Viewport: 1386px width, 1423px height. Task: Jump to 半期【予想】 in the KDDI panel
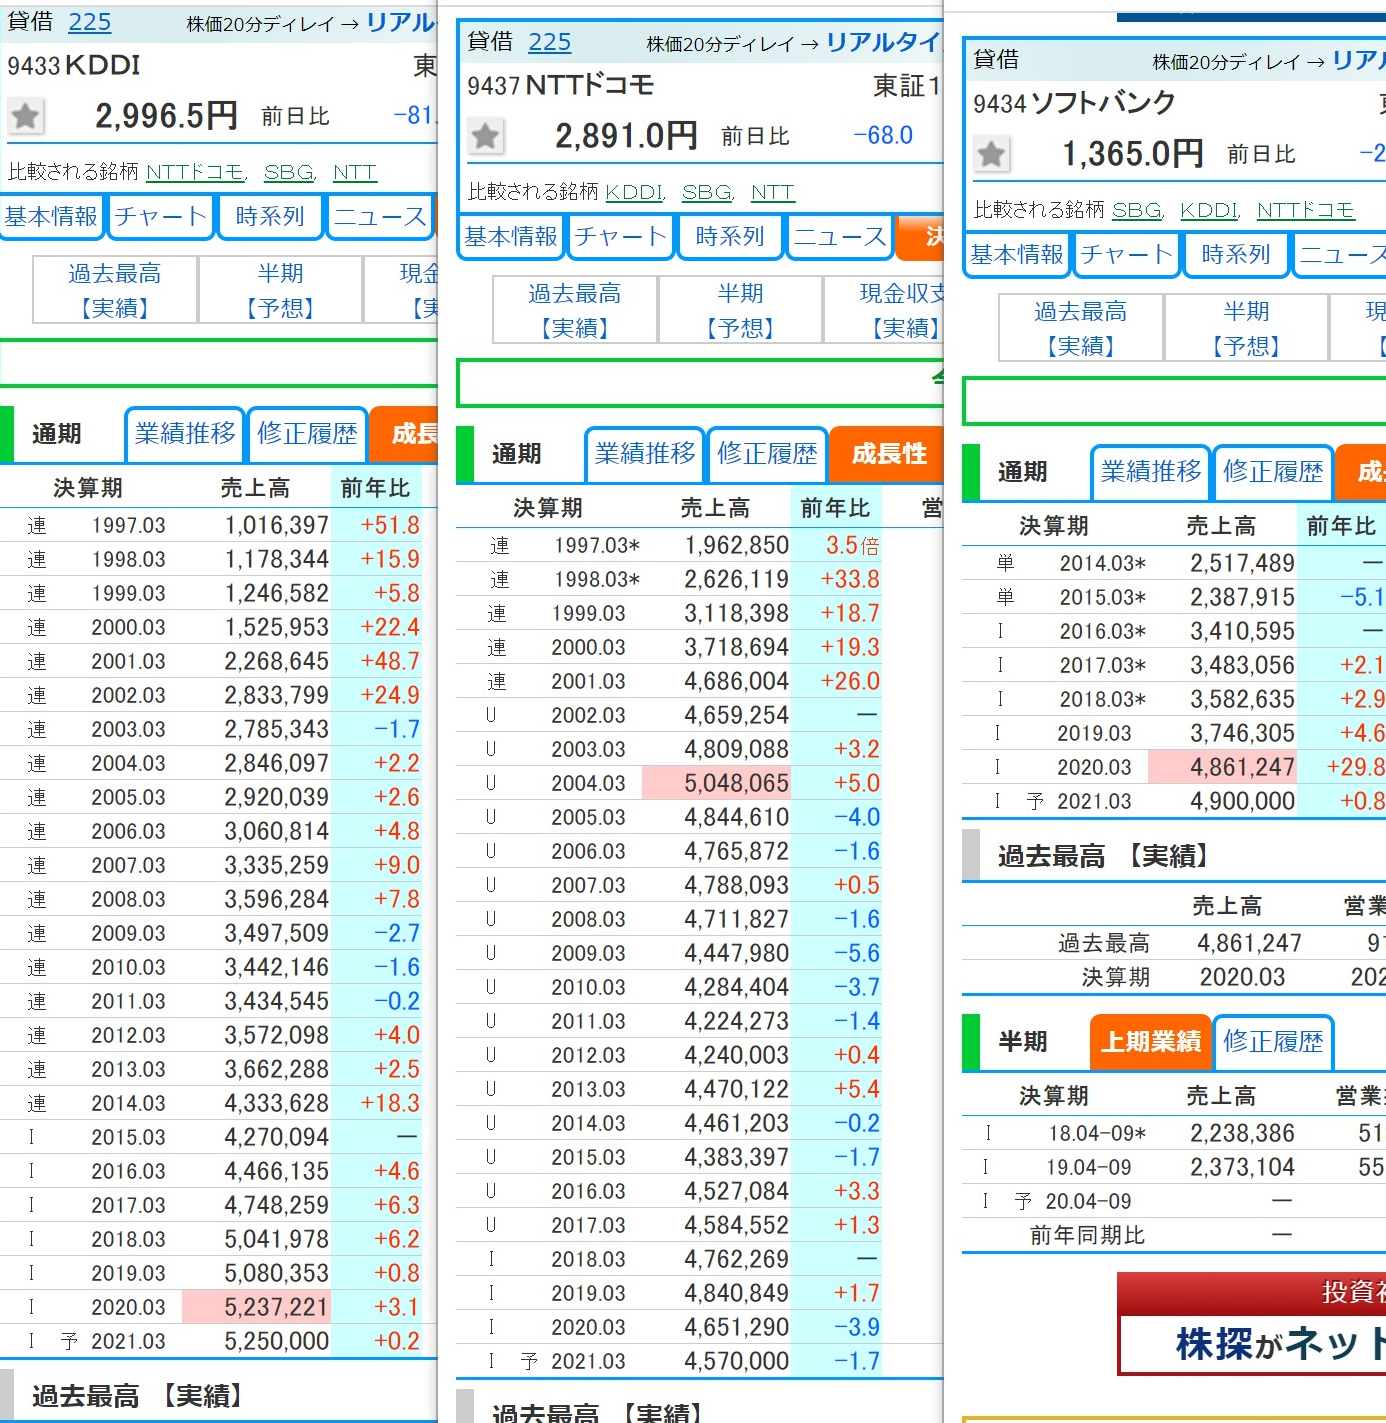281,290
